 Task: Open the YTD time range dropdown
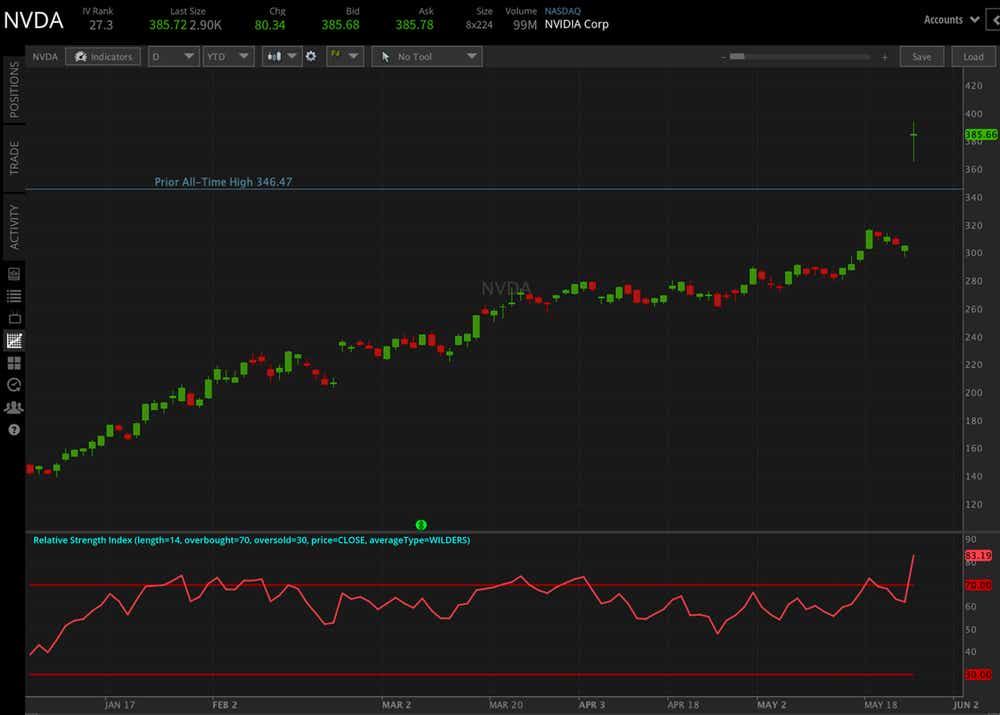click(x=228, y=56)
